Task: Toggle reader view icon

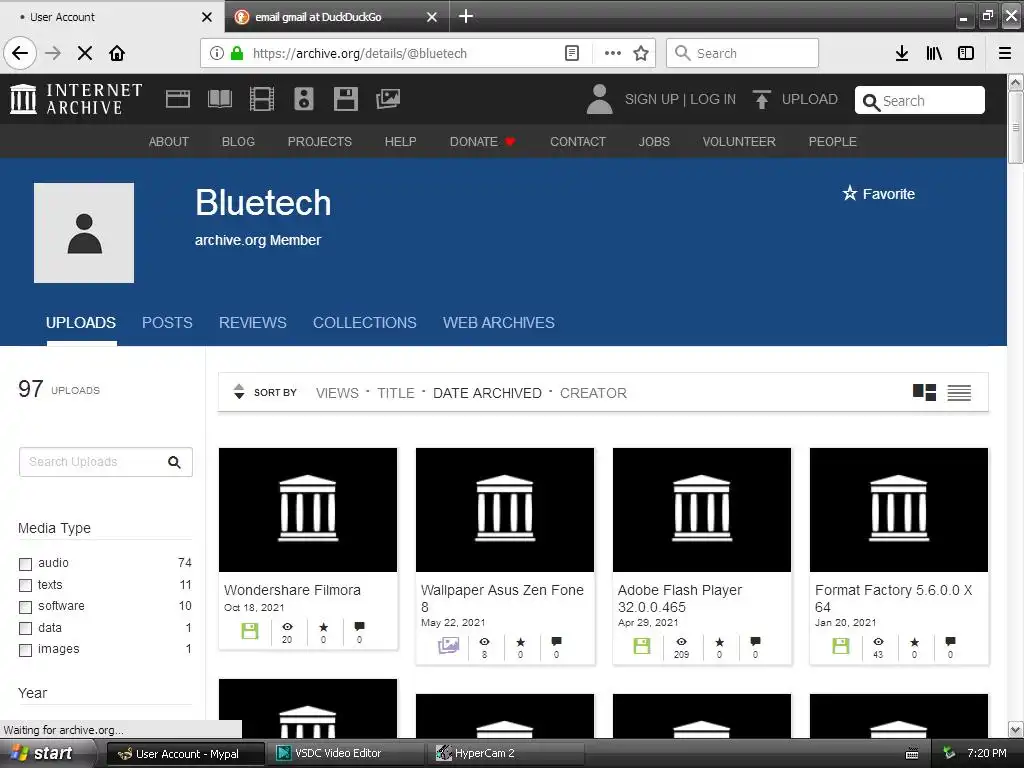Action: pyautogui.click(x=571, y=54)
